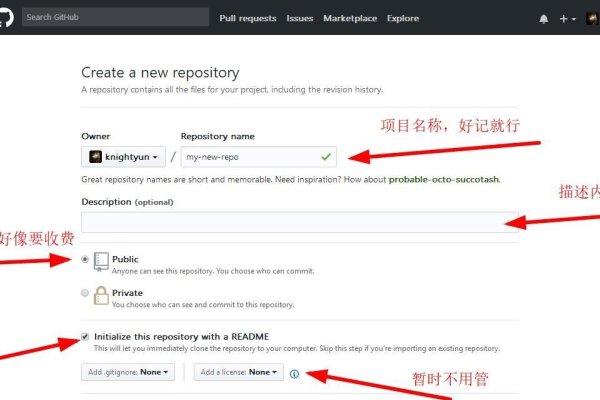Image resolution: width=600 pixels, height=400 pixels.
Task: Toggle Initialize this repository with a README
Action: tap(85, 336)
